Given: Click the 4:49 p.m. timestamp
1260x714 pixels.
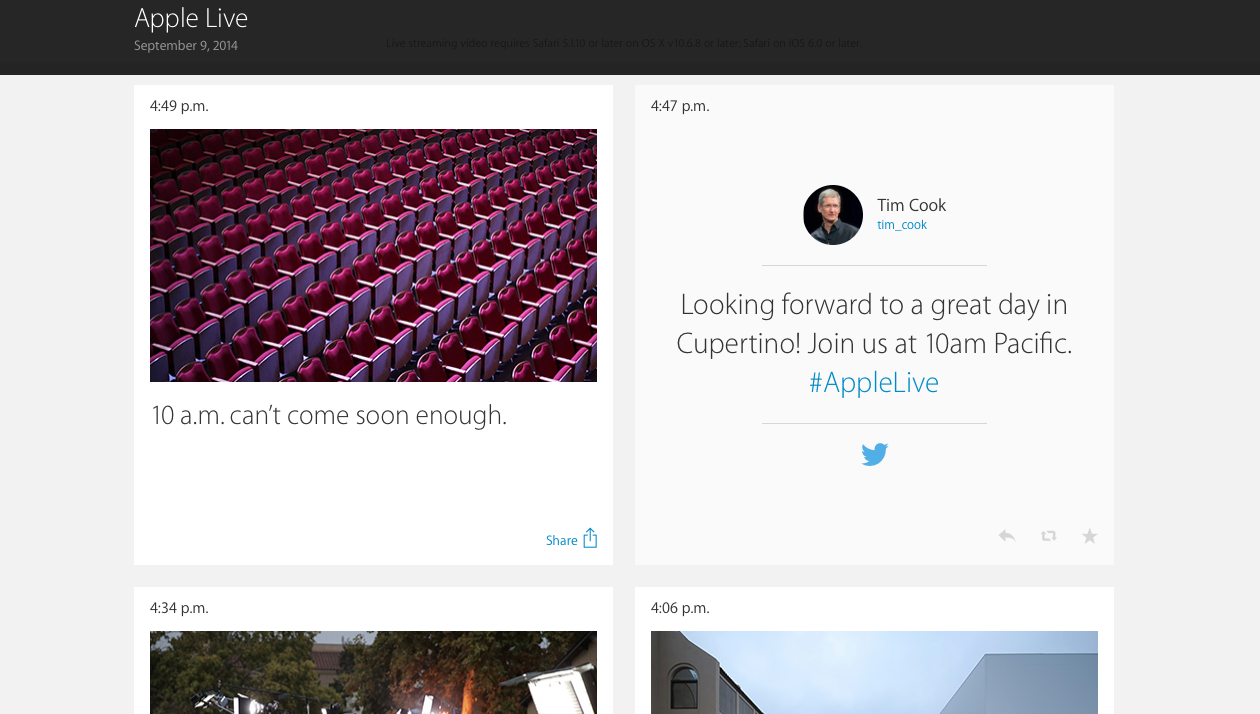Looking at the screenshot, I should coord(179,106).
